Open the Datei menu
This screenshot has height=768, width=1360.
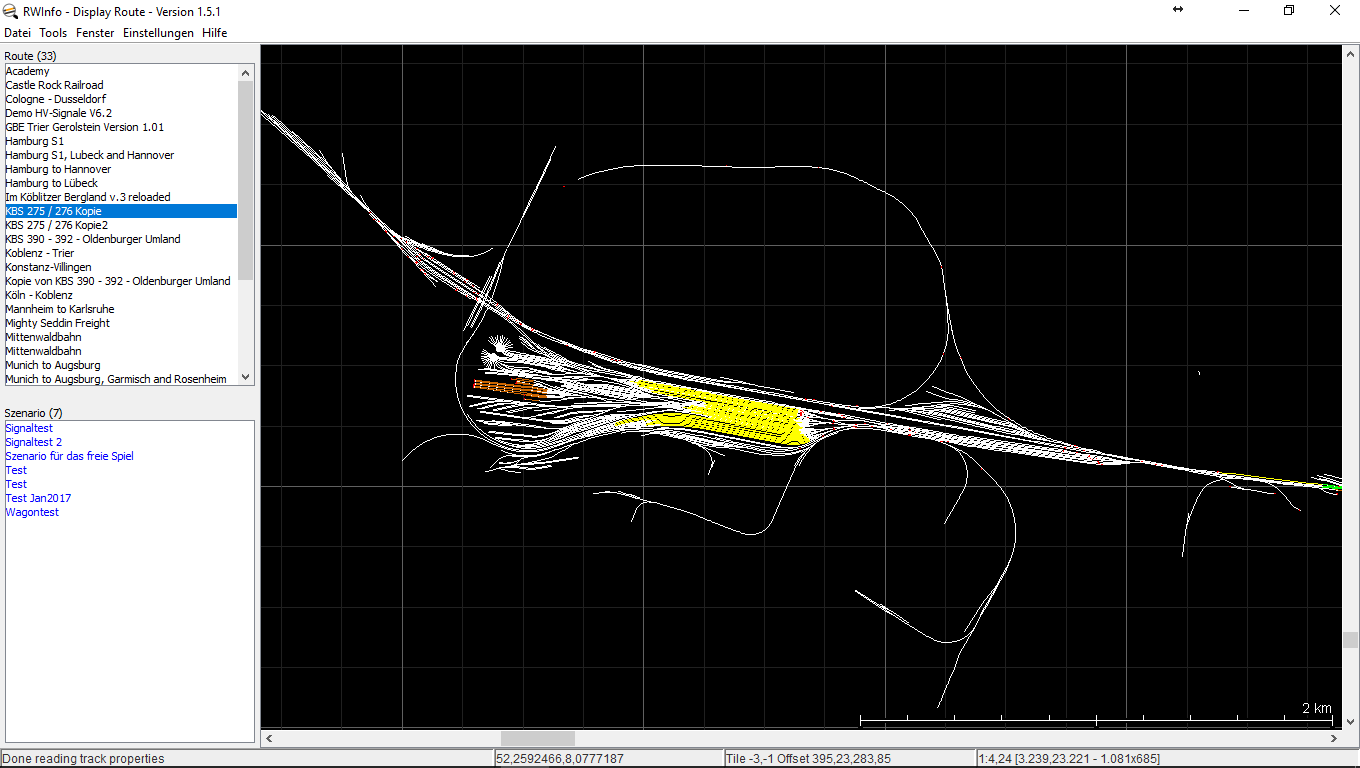tap(17, 33)
